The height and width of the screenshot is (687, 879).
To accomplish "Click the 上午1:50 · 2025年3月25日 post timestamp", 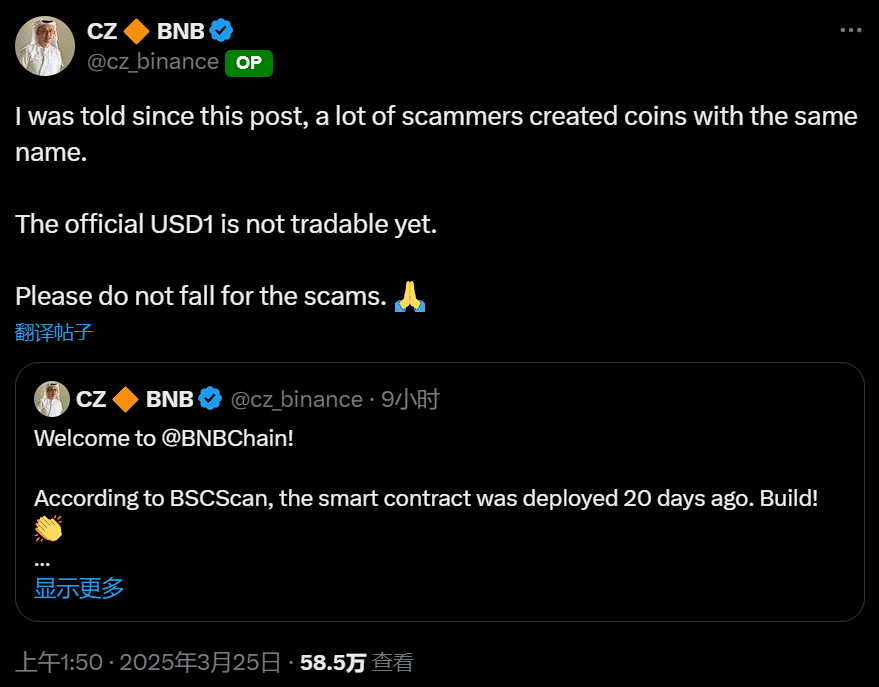I will (x=148, y=662).
